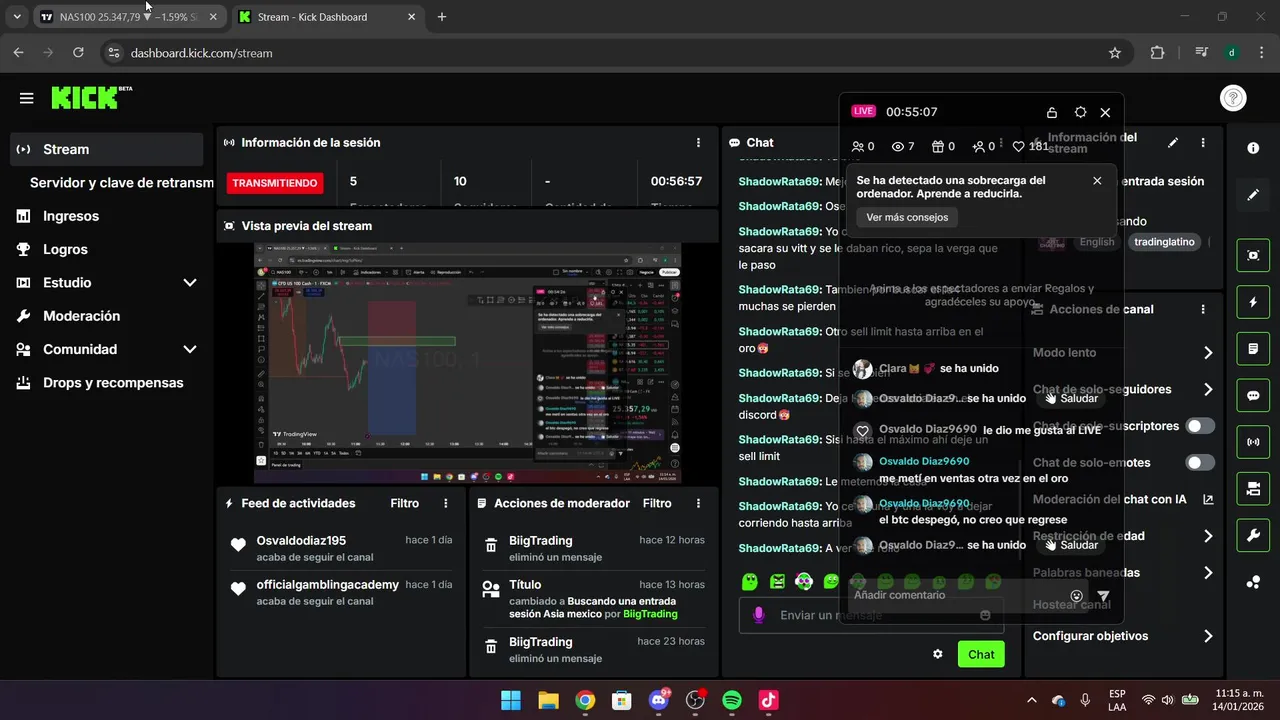Image resolution: width=1280 pixels, height=720 pixels.
Task: Click the green Chat send button
Action: [981, 654]
